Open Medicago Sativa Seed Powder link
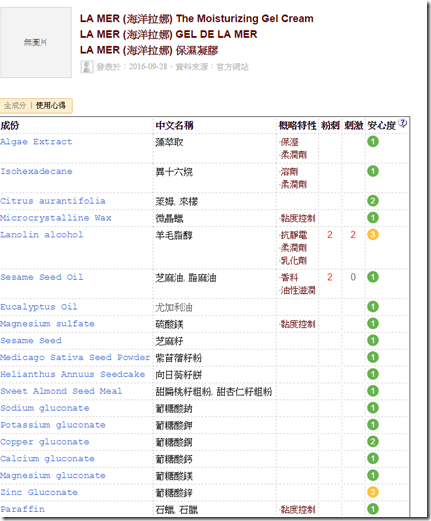The height and width of the screenshot is (521, 431). point(75,357)
